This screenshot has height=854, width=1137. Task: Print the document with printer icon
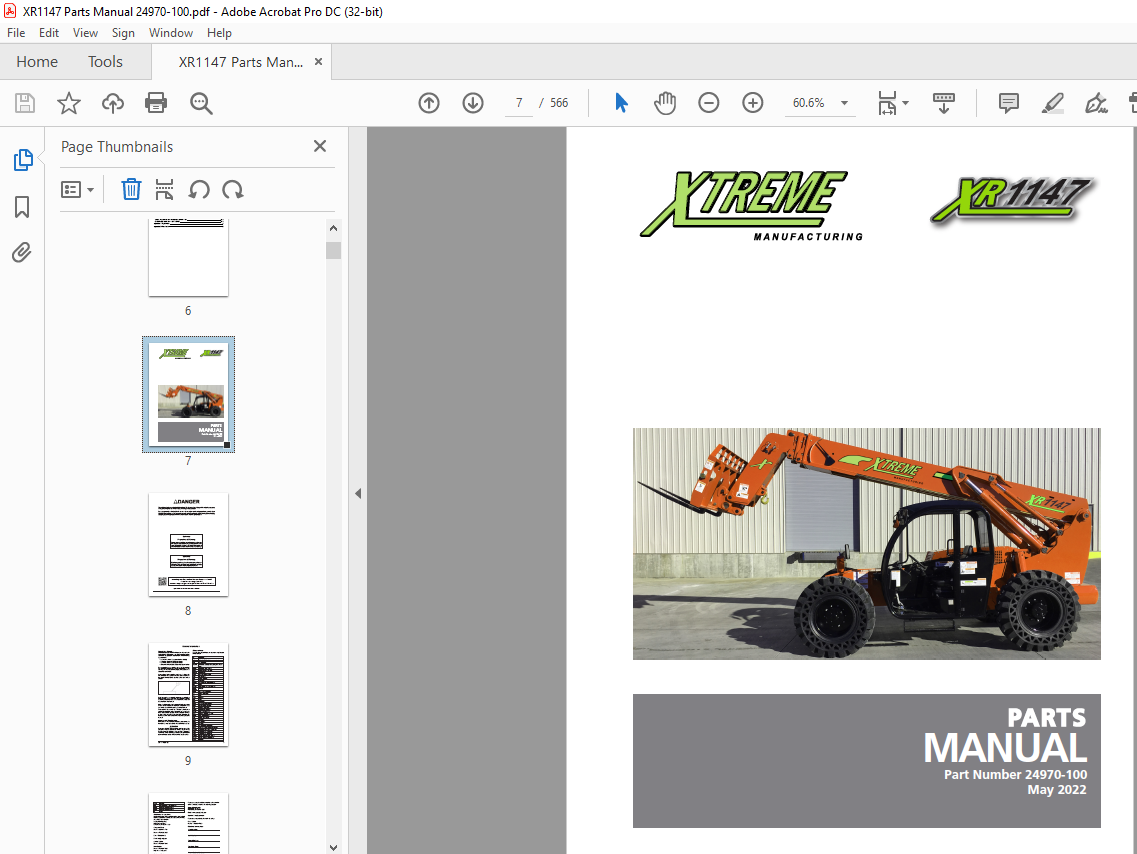[156, 103]
